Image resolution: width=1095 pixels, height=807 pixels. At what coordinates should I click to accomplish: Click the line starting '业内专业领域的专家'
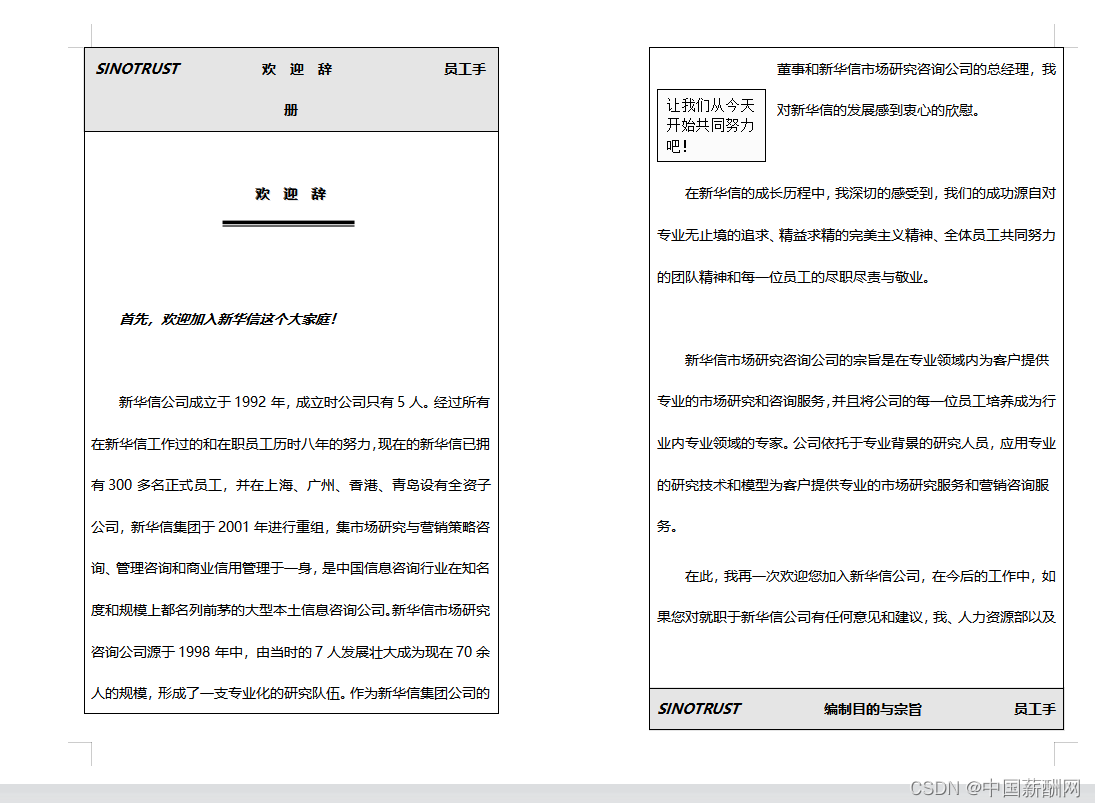(x=856, y=443)
